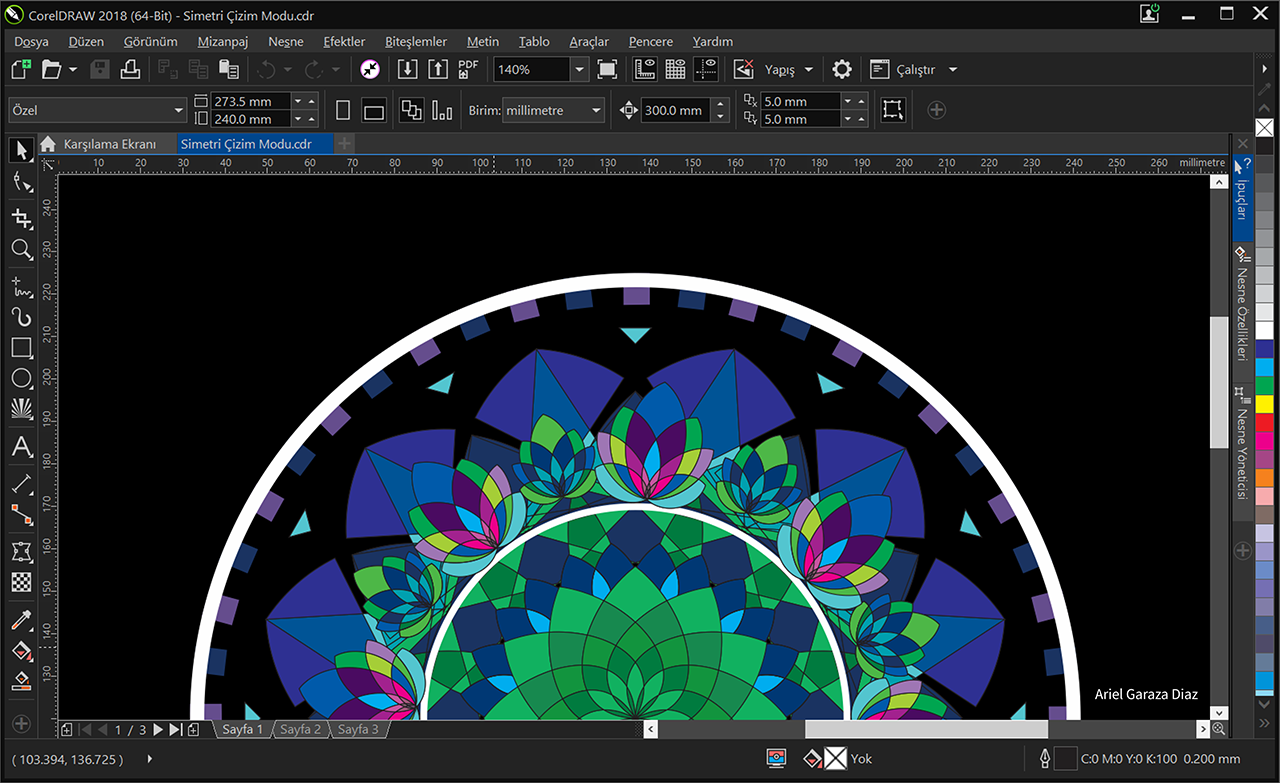Go to the next page
Image resolution: width=1280 pixels, height=783 pixels.
tap(158, 730)
